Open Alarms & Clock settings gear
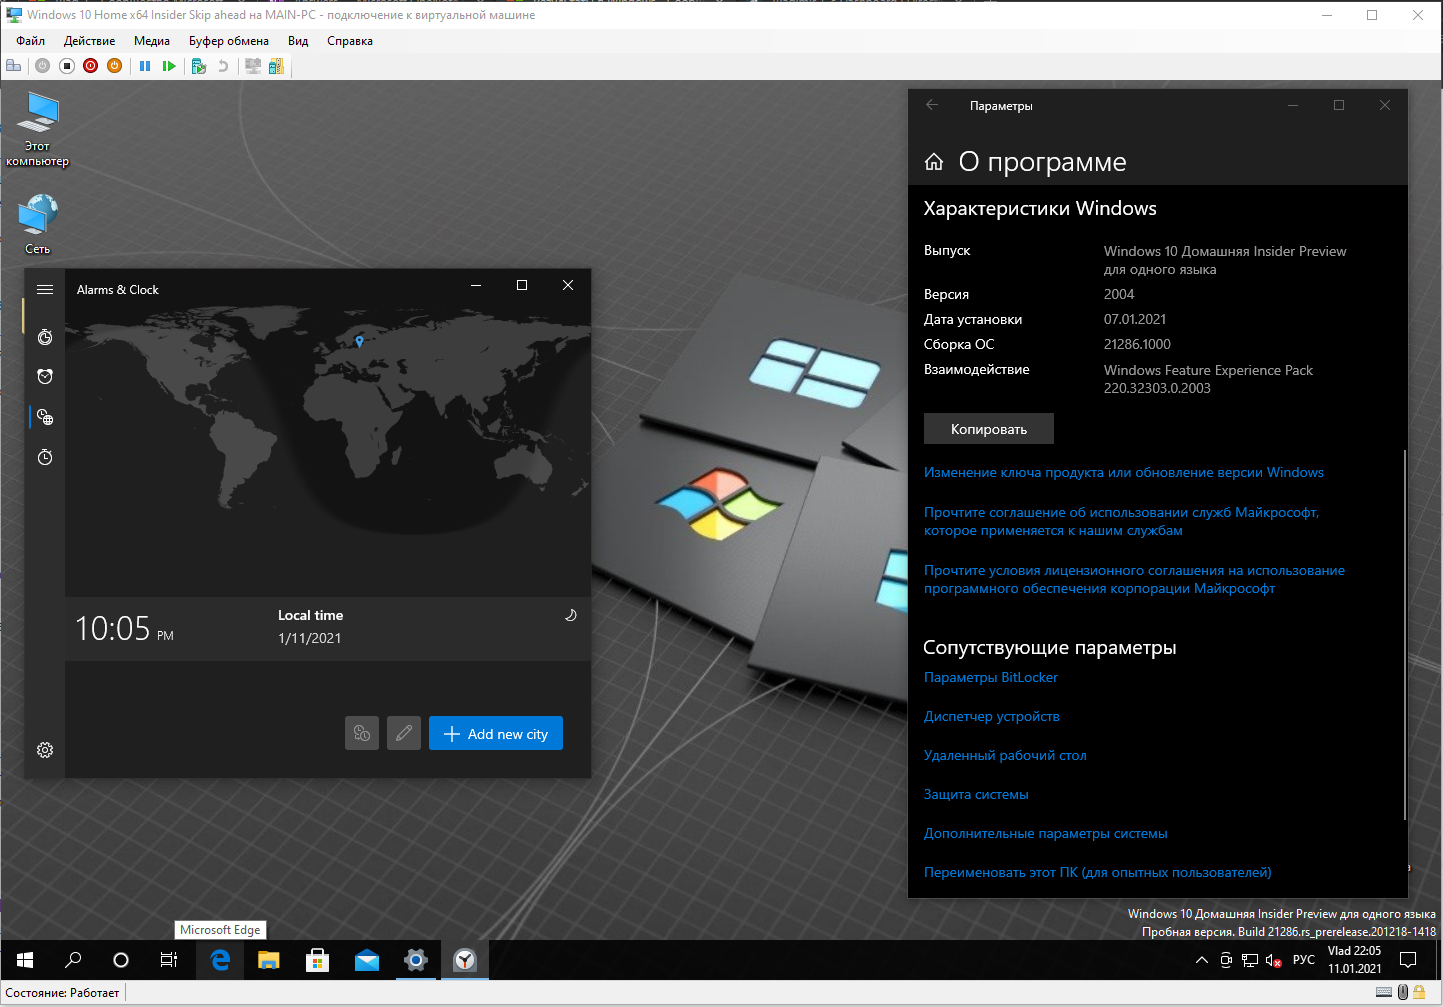1443x1007 pixels. coord(45,750)
